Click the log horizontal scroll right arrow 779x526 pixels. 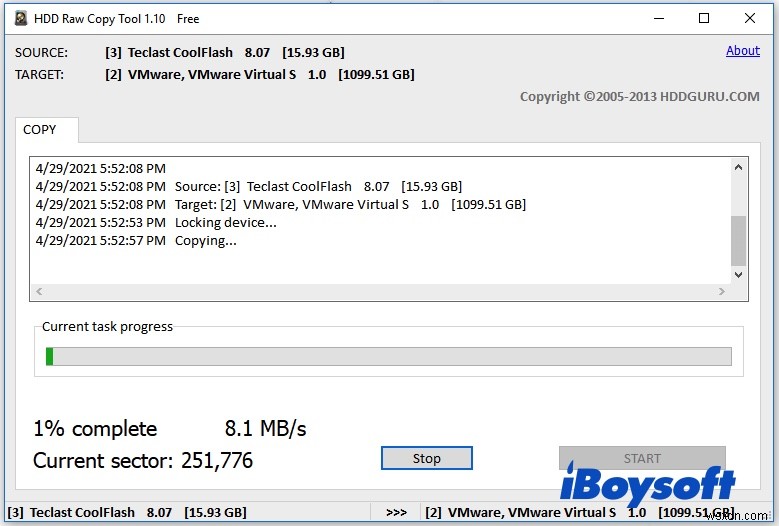coord(721,292)
